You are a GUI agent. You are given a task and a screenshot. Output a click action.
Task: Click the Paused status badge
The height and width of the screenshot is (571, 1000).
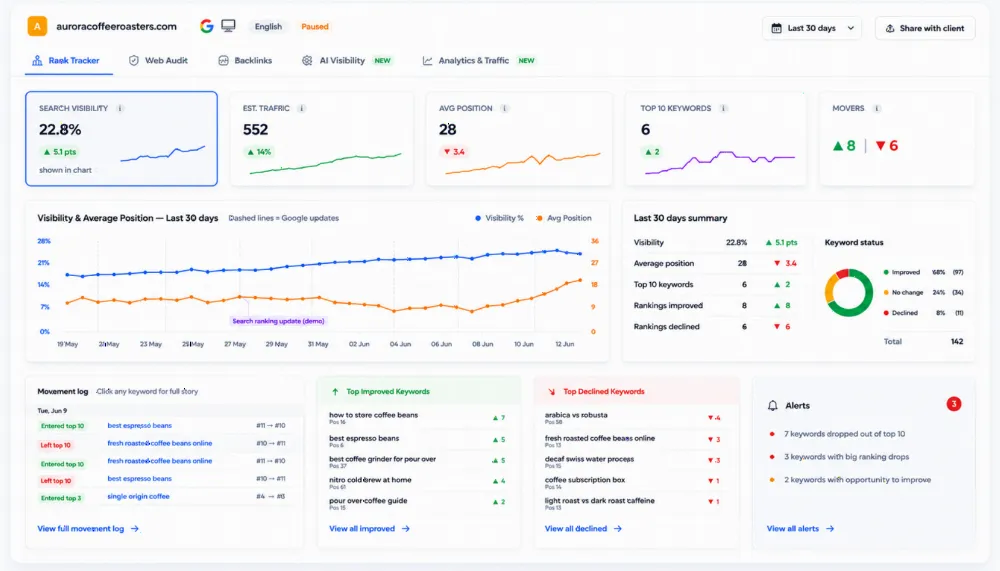point(315,27)
